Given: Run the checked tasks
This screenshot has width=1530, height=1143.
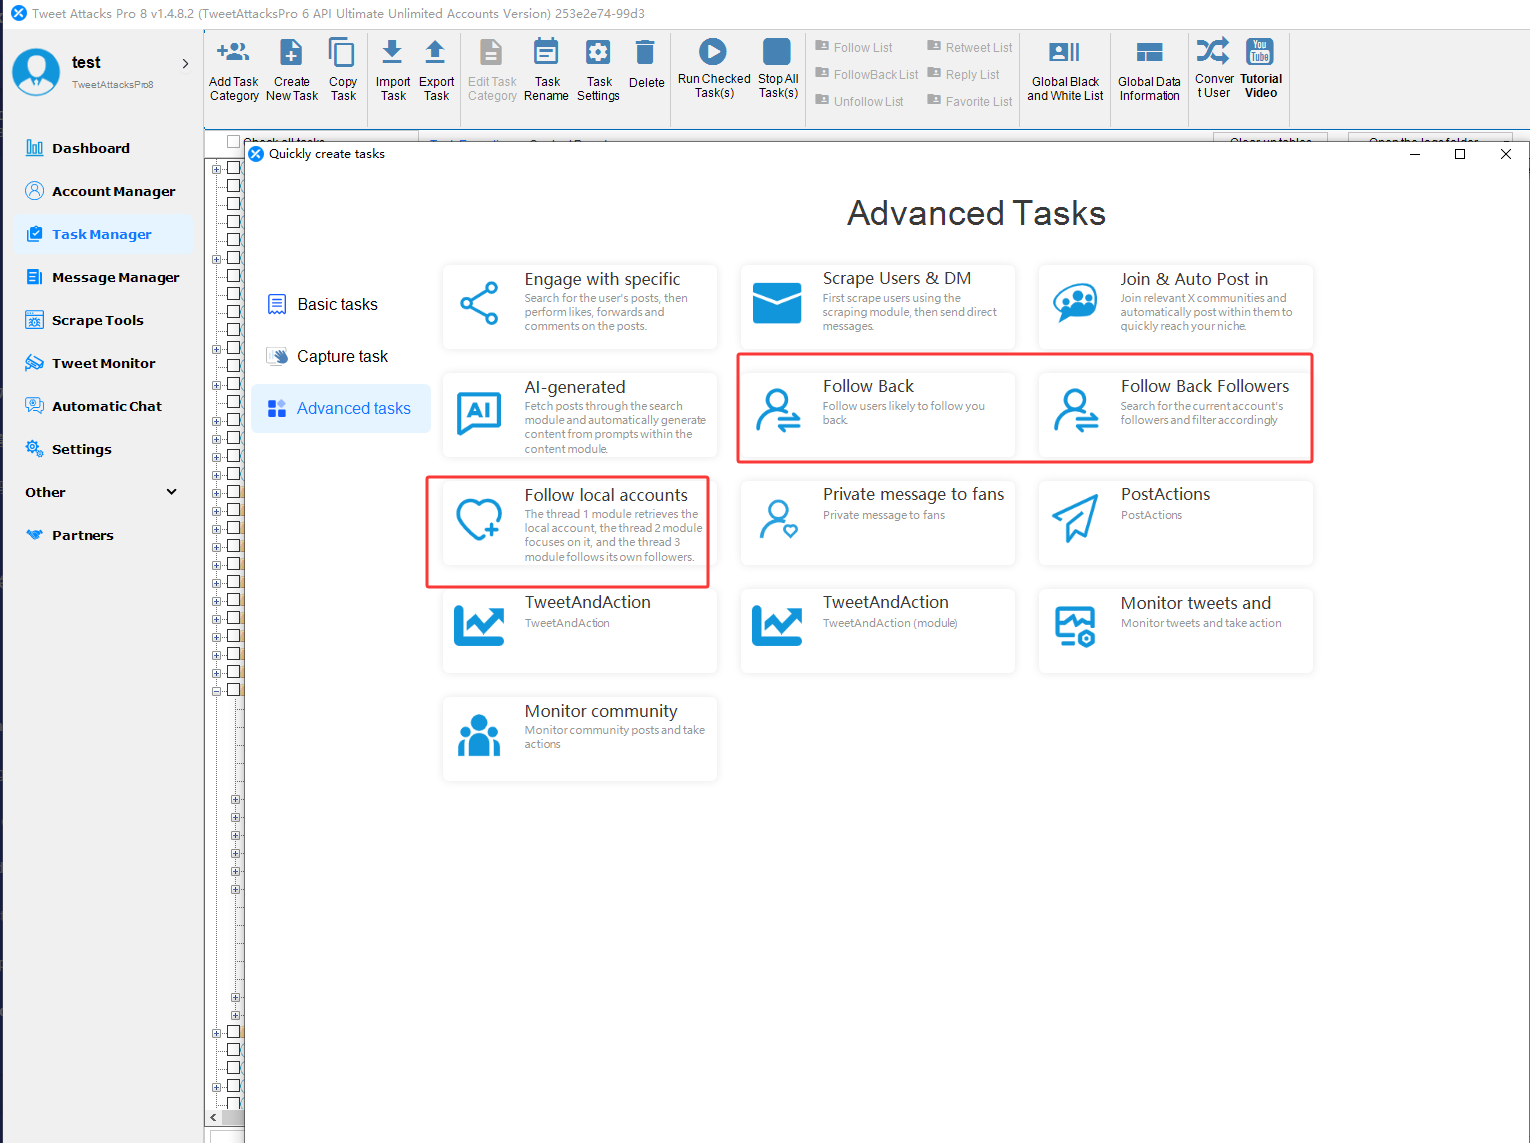Looking at the screenshot, I should pyautogui.click(x=714, y=68).
